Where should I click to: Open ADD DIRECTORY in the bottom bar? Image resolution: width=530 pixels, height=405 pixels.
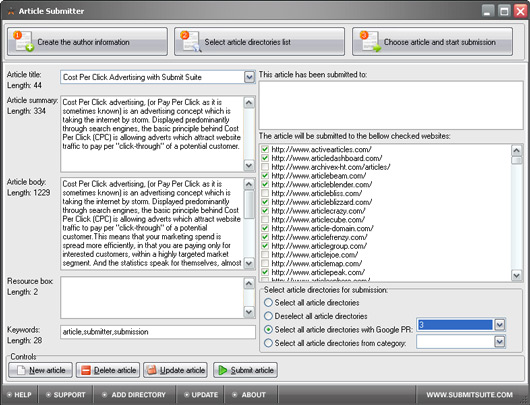point(134,395)
